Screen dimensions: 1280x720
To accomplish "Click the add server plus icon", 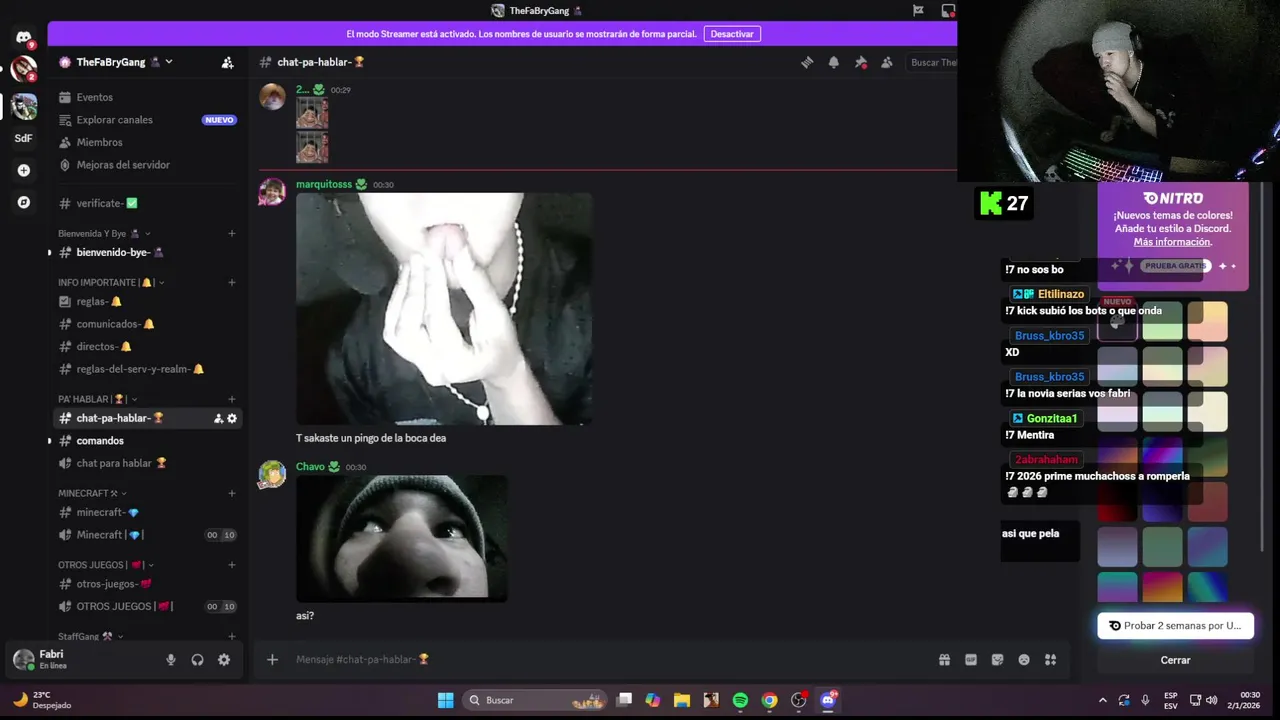I will (24, 170).
